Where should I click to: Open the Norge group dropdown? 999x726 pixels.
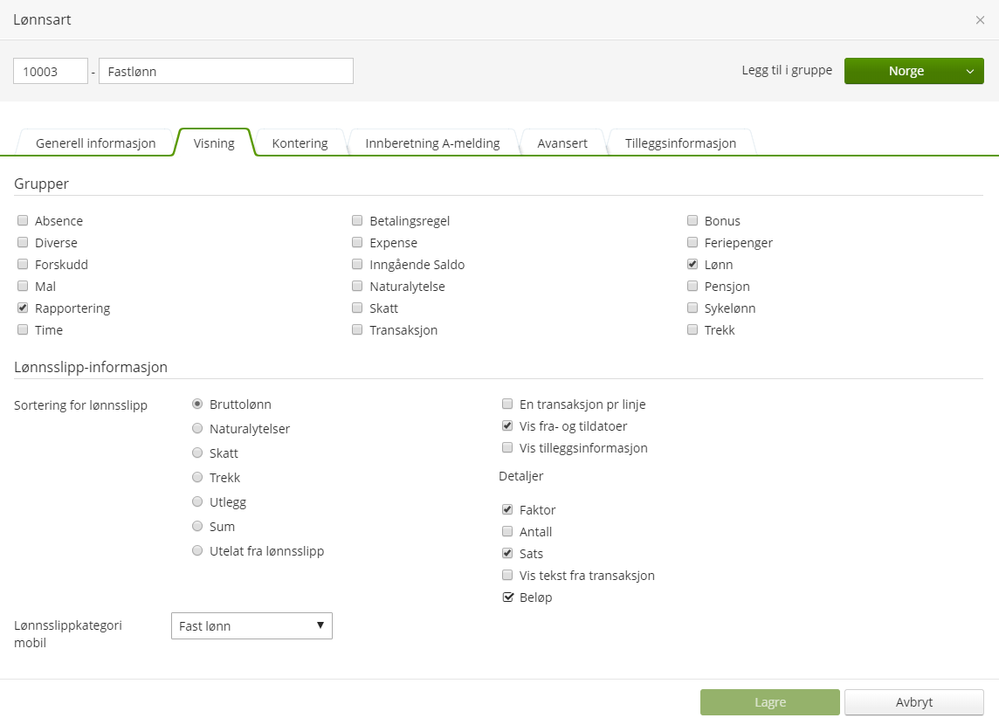914,71
